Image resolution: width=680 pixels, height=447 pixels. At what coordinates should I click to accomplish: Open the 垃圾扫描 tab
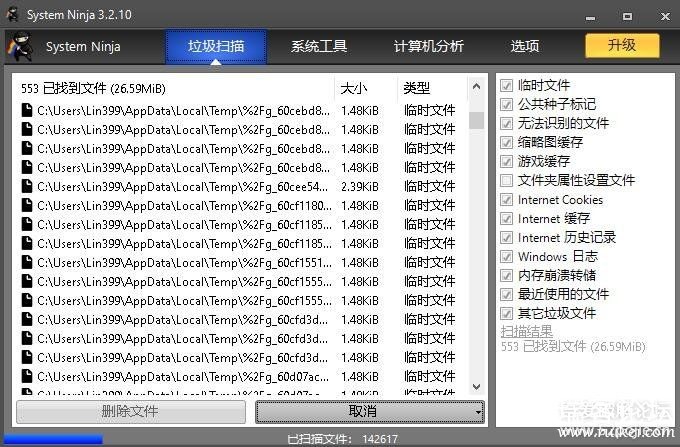click(x=216, y=46)
